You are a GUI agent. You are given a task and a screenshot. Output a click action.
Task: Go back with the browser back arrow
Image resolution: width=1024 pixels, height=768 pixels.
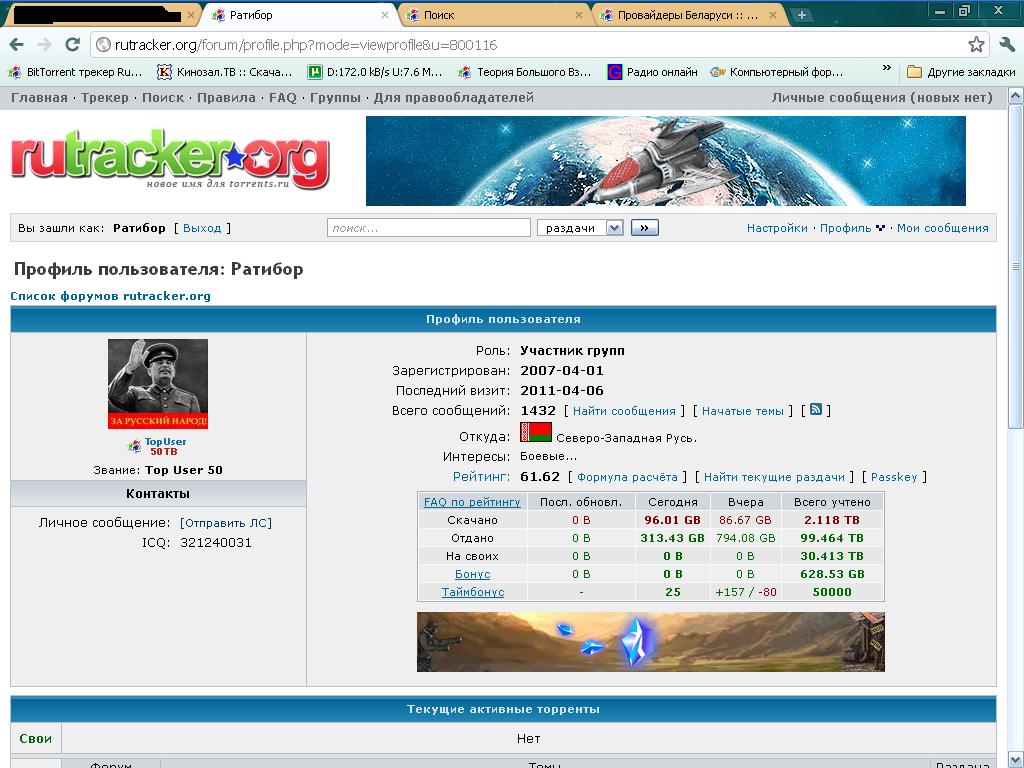(x=17, y=44)
